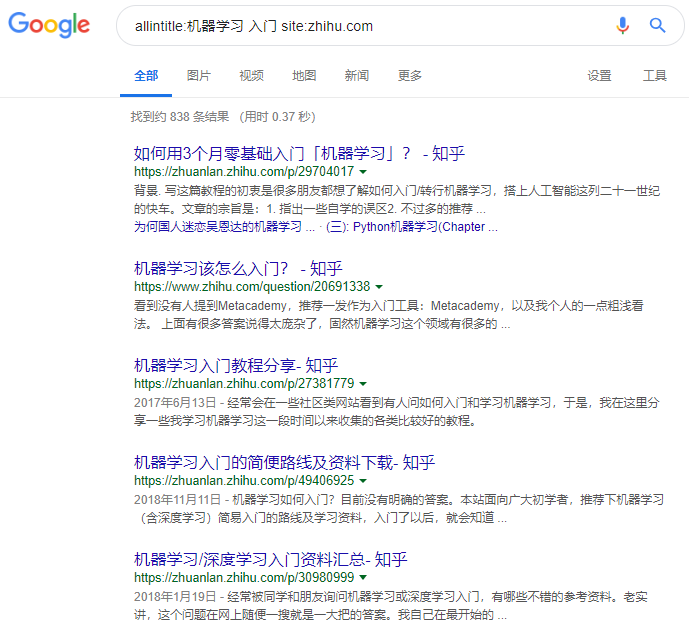Image resolution: width=689 pixels, height=630 pixels.
Task: Expand dropdown arrow beside zhuanlan.zhihu.com/p/29704017
Action: pyautogui.click(x=363, y=172)
